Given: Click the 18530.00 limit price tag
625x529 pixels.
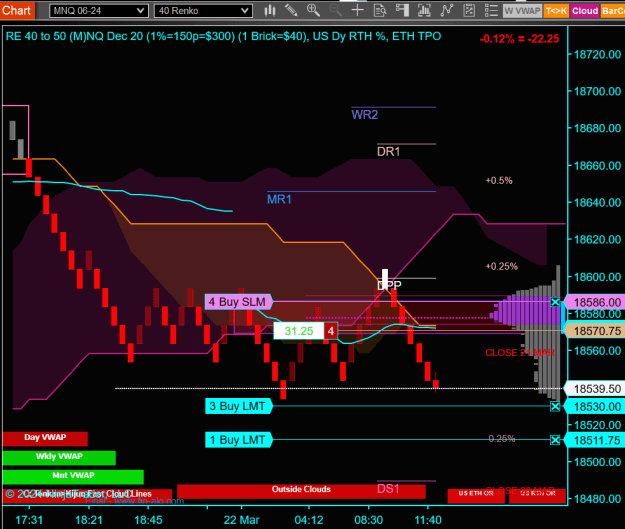Looking at the screenshot, I should click(594, 407).
